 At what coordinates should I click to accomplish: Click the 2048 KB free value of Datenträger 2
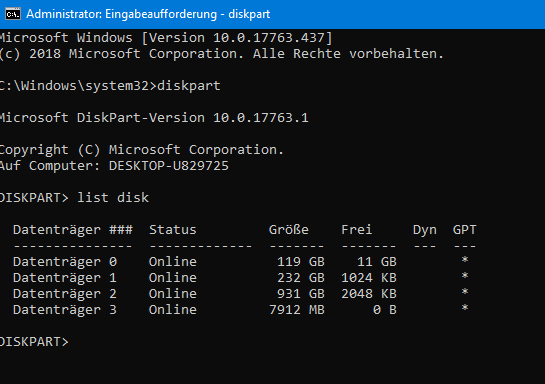(369, 294)
